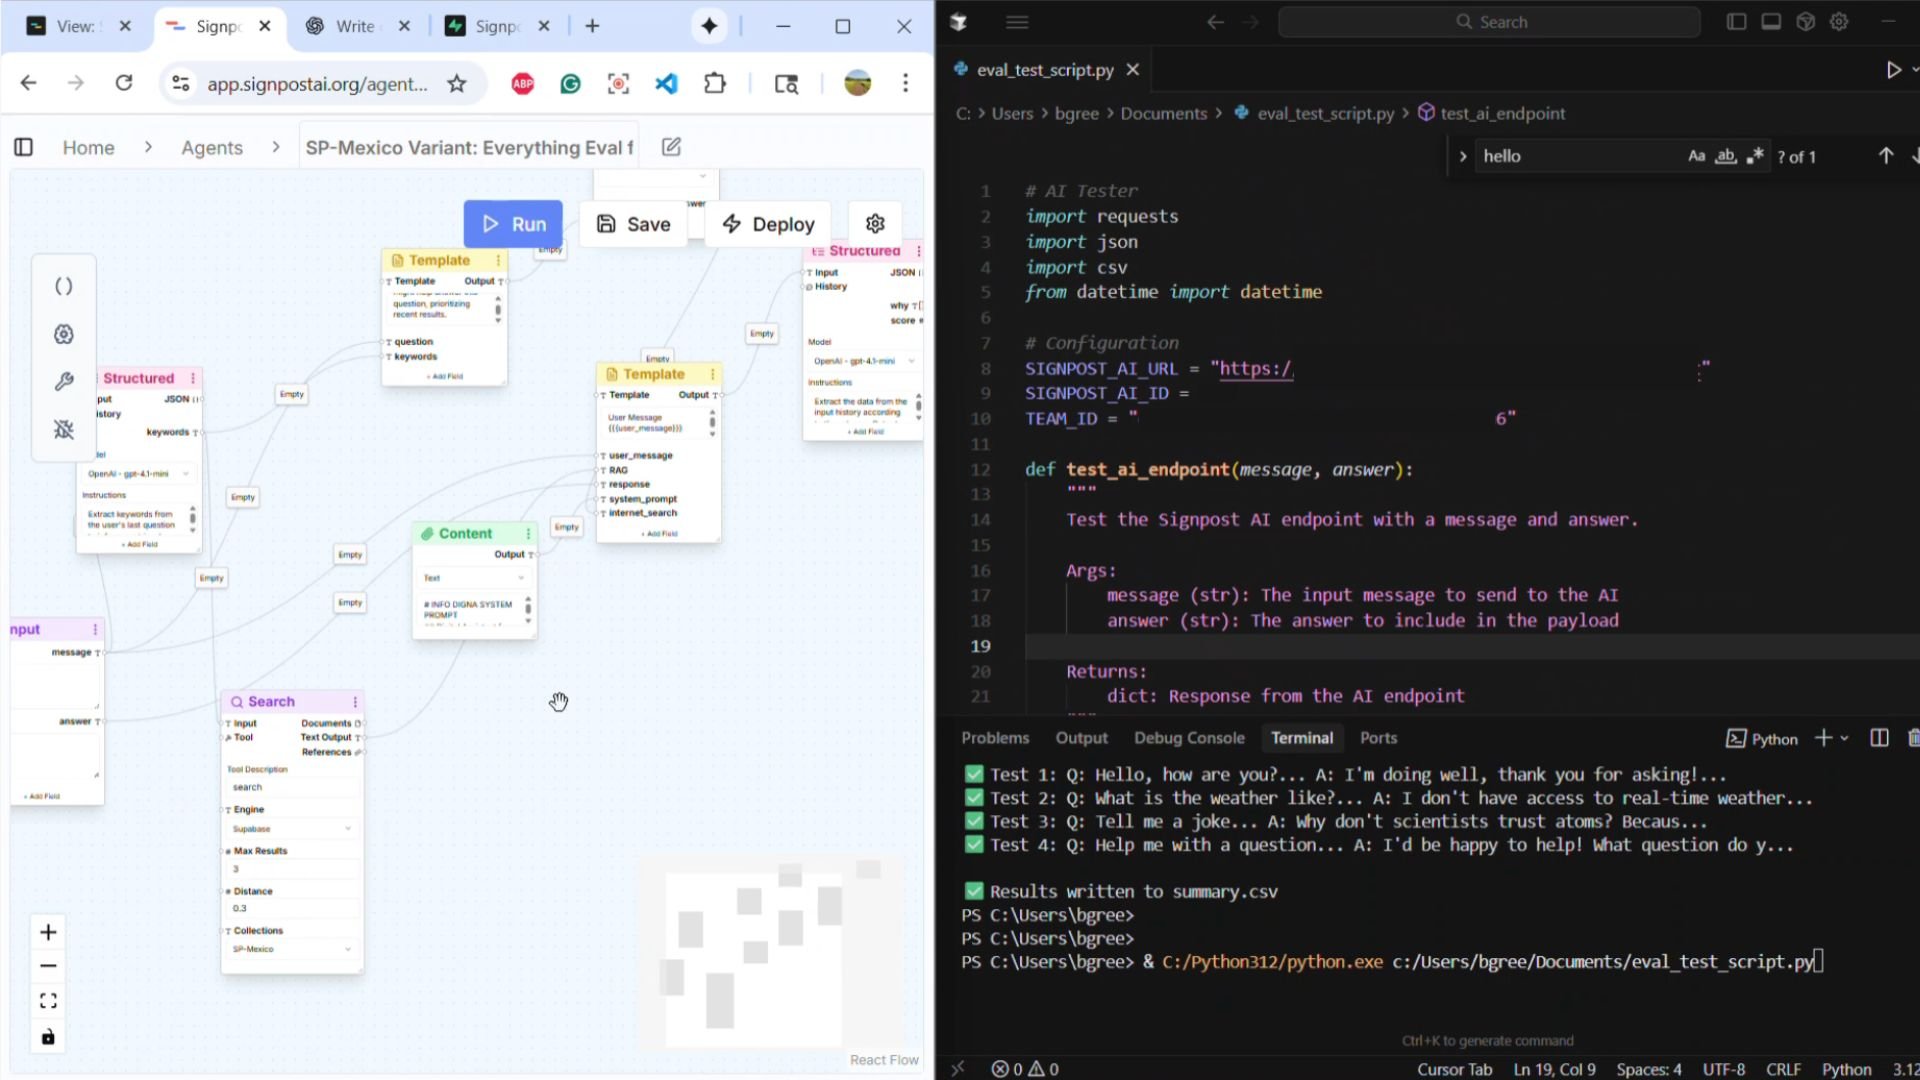
Task: Zoom out on the flow canvas
Action: coord(48,966)
